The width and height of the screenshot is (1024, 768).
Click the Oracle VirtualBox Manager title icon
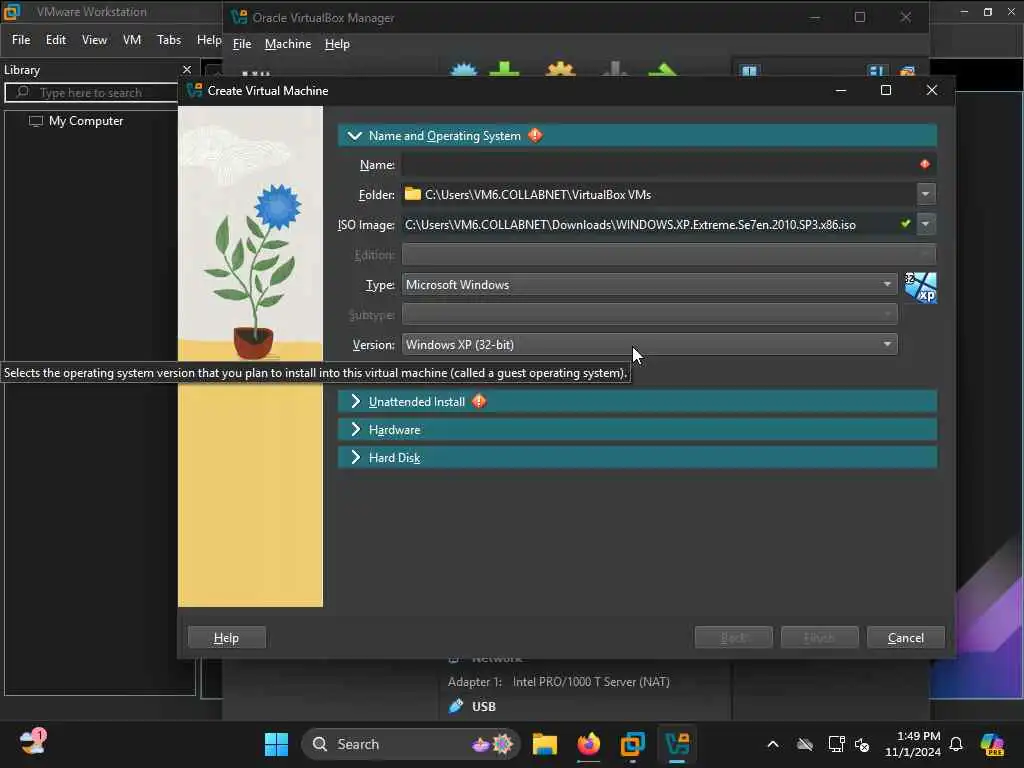[239, 18]
